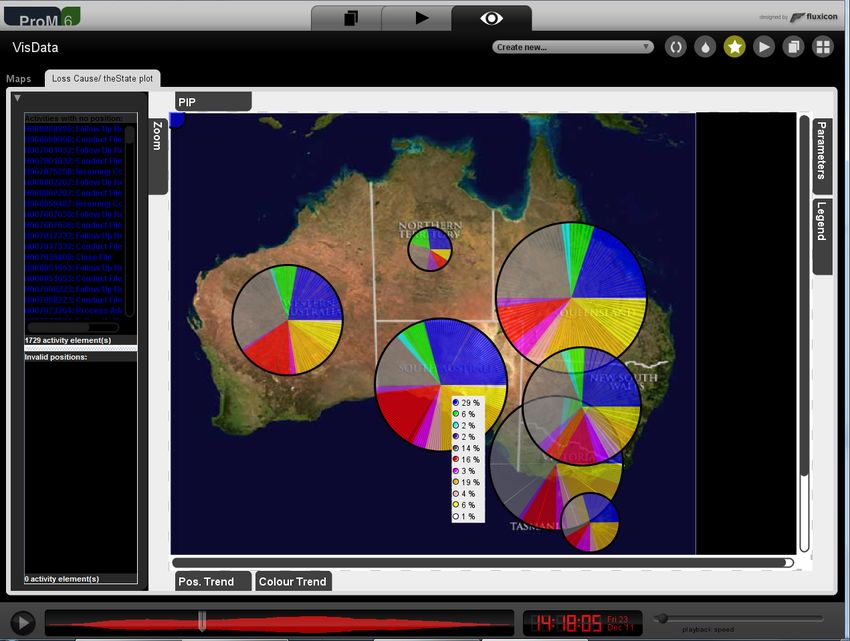Adjust the playback speed slider knob
The width and height of the screenshot is (850, 641).
[662, 618]
